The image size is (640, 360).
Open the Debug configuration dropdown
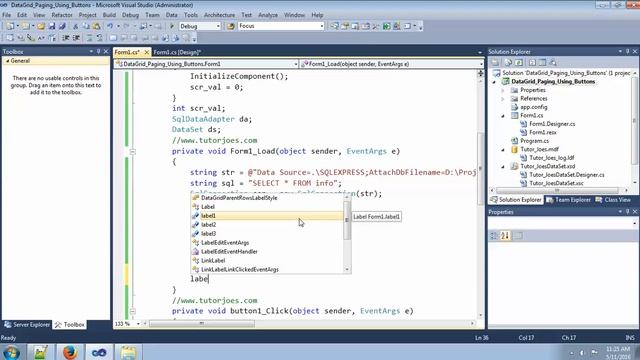pos(218,26)
